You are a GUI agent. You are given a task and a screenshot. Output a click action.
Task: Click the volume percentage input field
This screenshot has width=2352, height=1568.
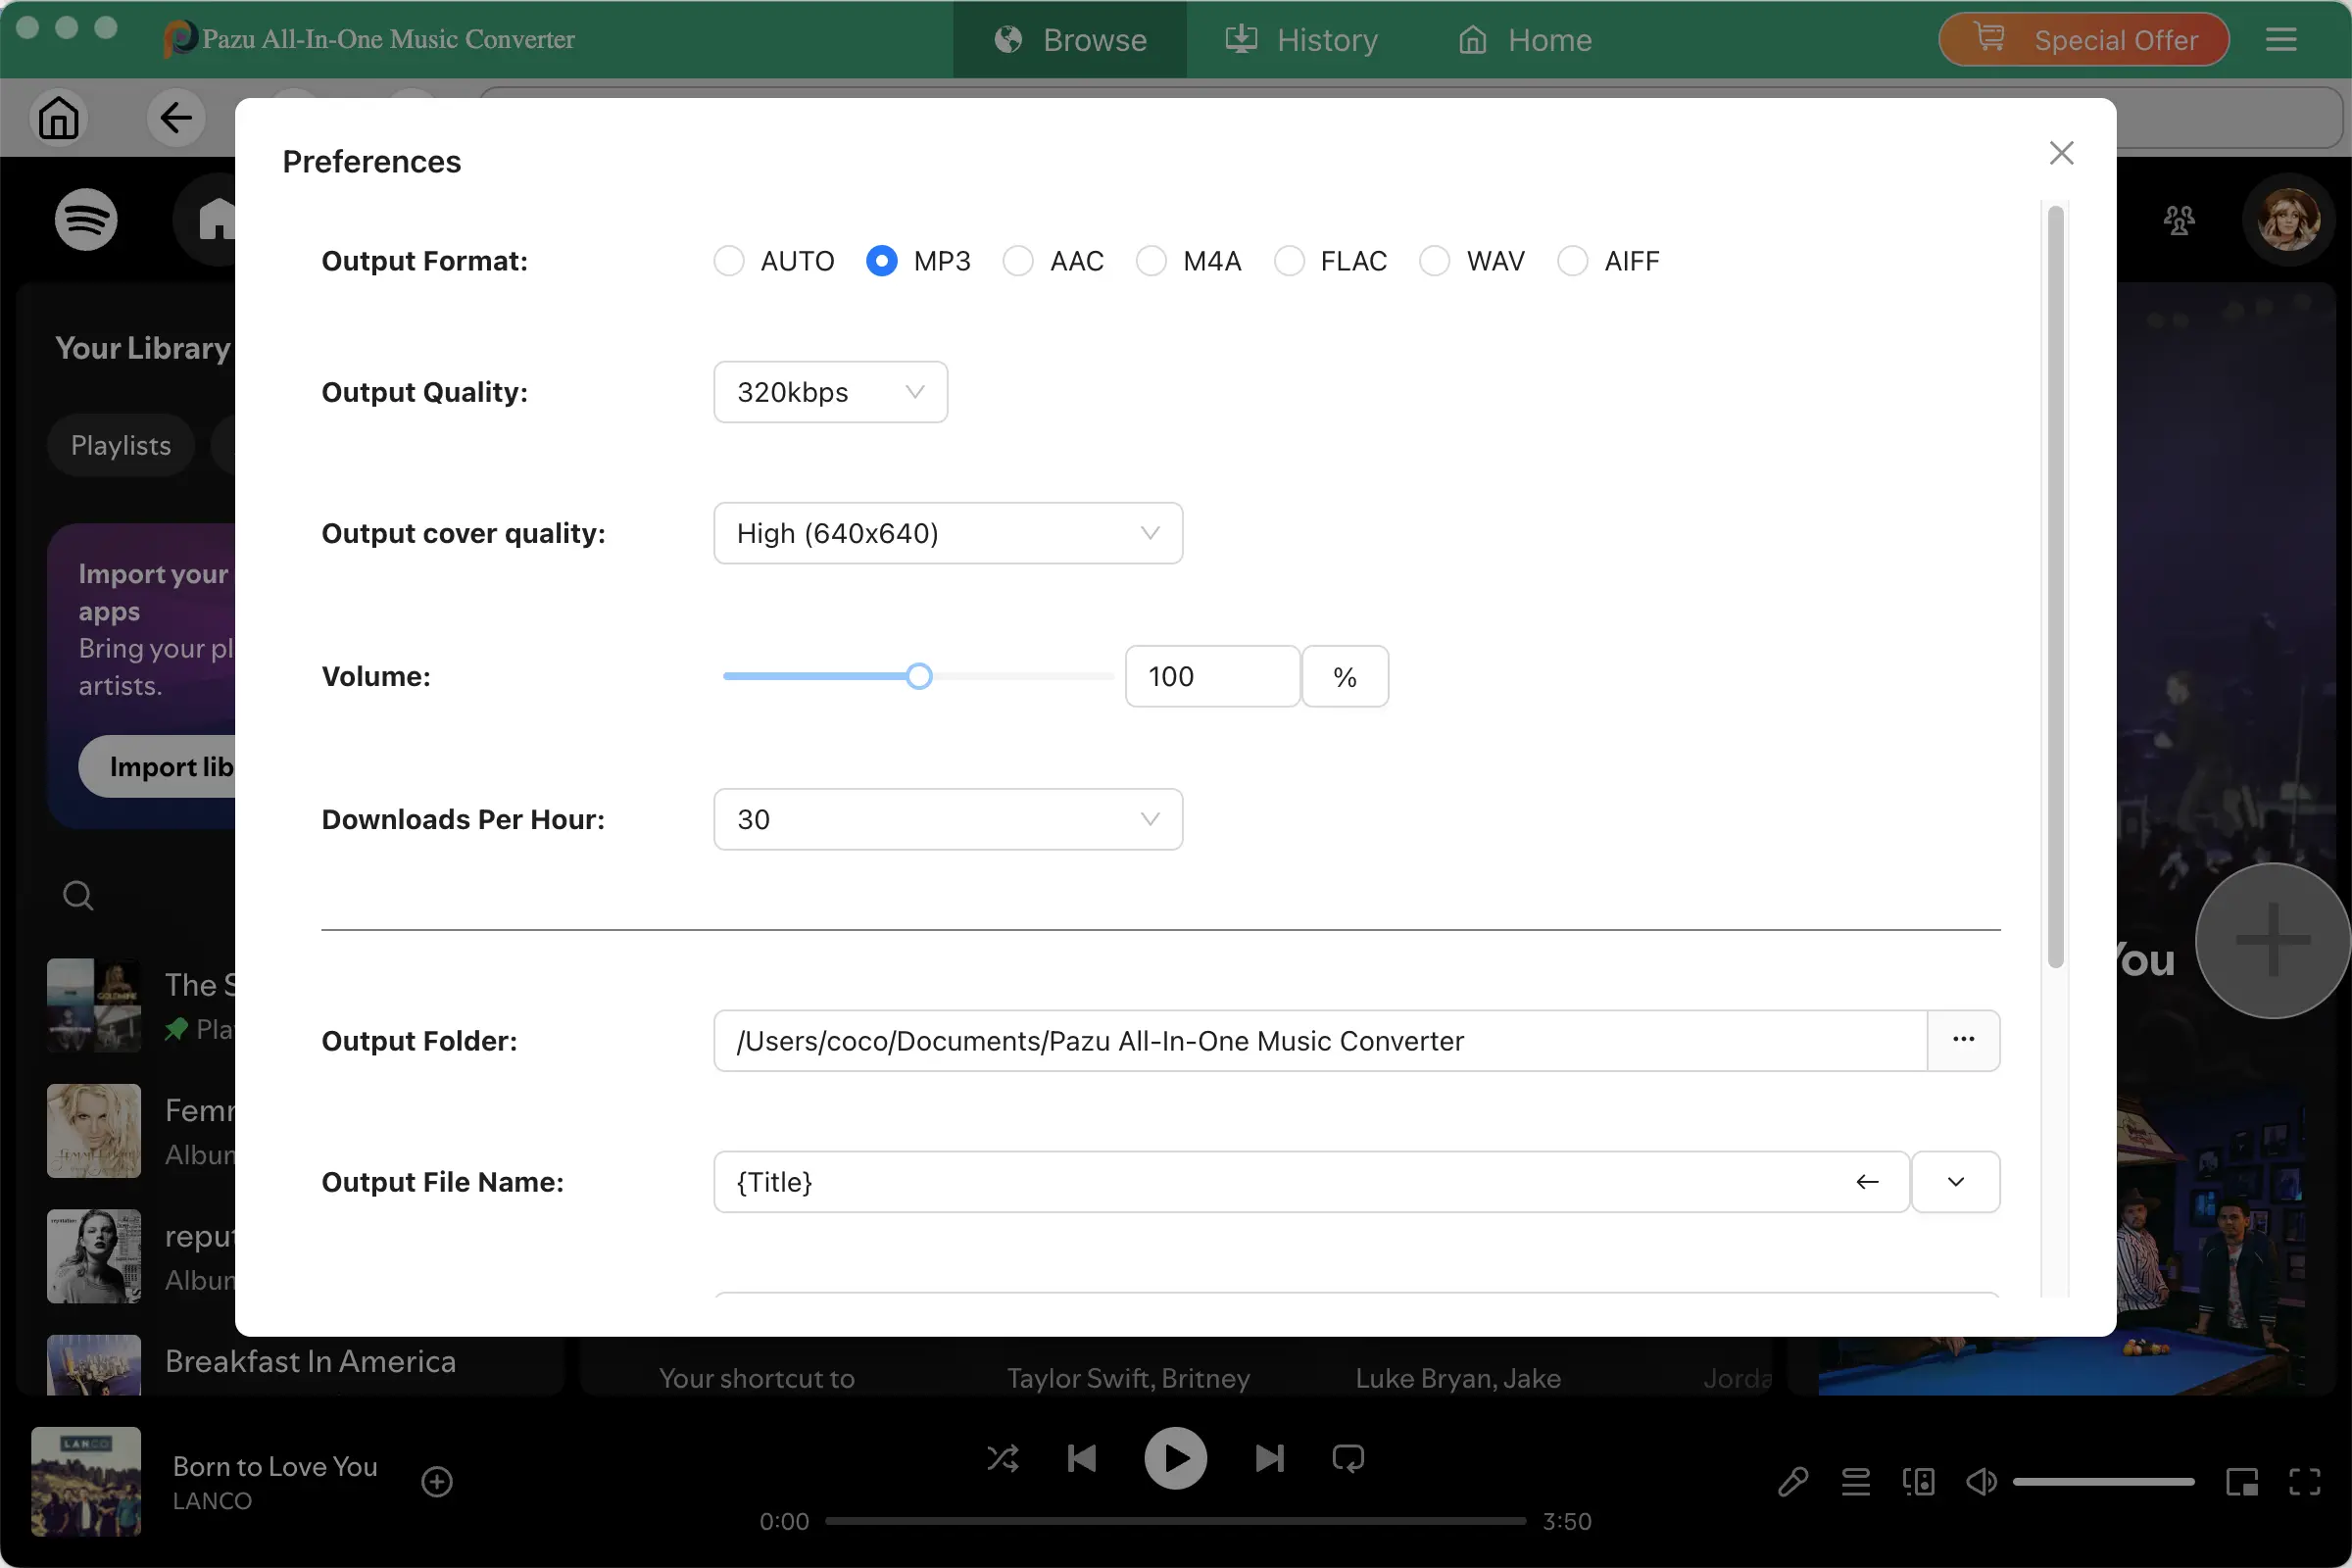click(1212, 676)
